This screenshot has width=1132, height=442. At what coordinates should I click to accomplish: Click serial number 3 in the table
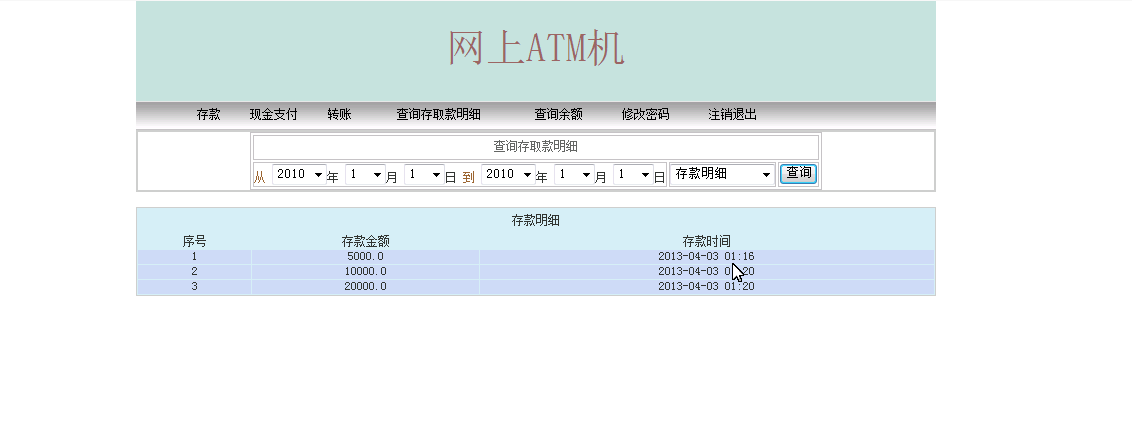pyautogui.click(x=194, y=287)
